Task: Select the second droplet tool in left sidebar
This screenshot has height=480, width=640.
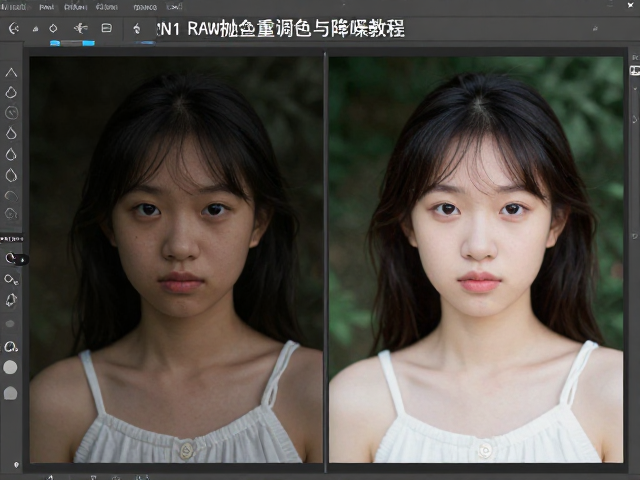Action: tap(11, 133)
